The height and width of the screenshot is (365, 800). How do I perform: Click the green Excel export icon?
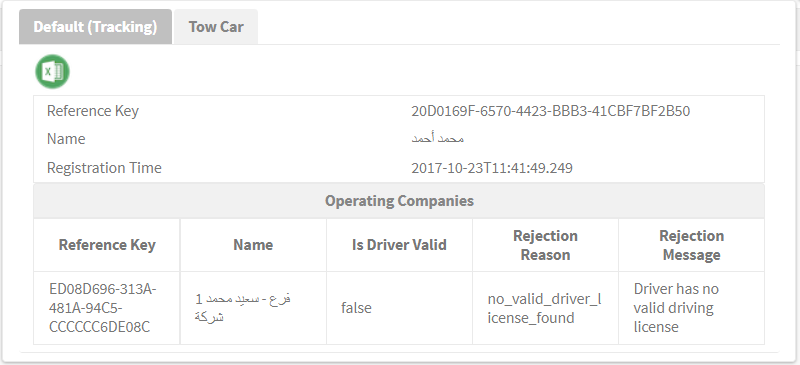53,71
